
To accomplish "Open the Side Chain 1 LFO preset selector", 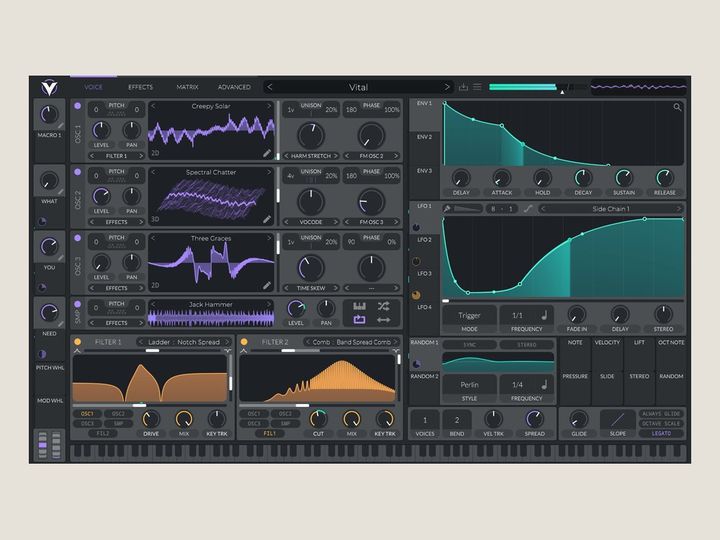I will 611,208.
